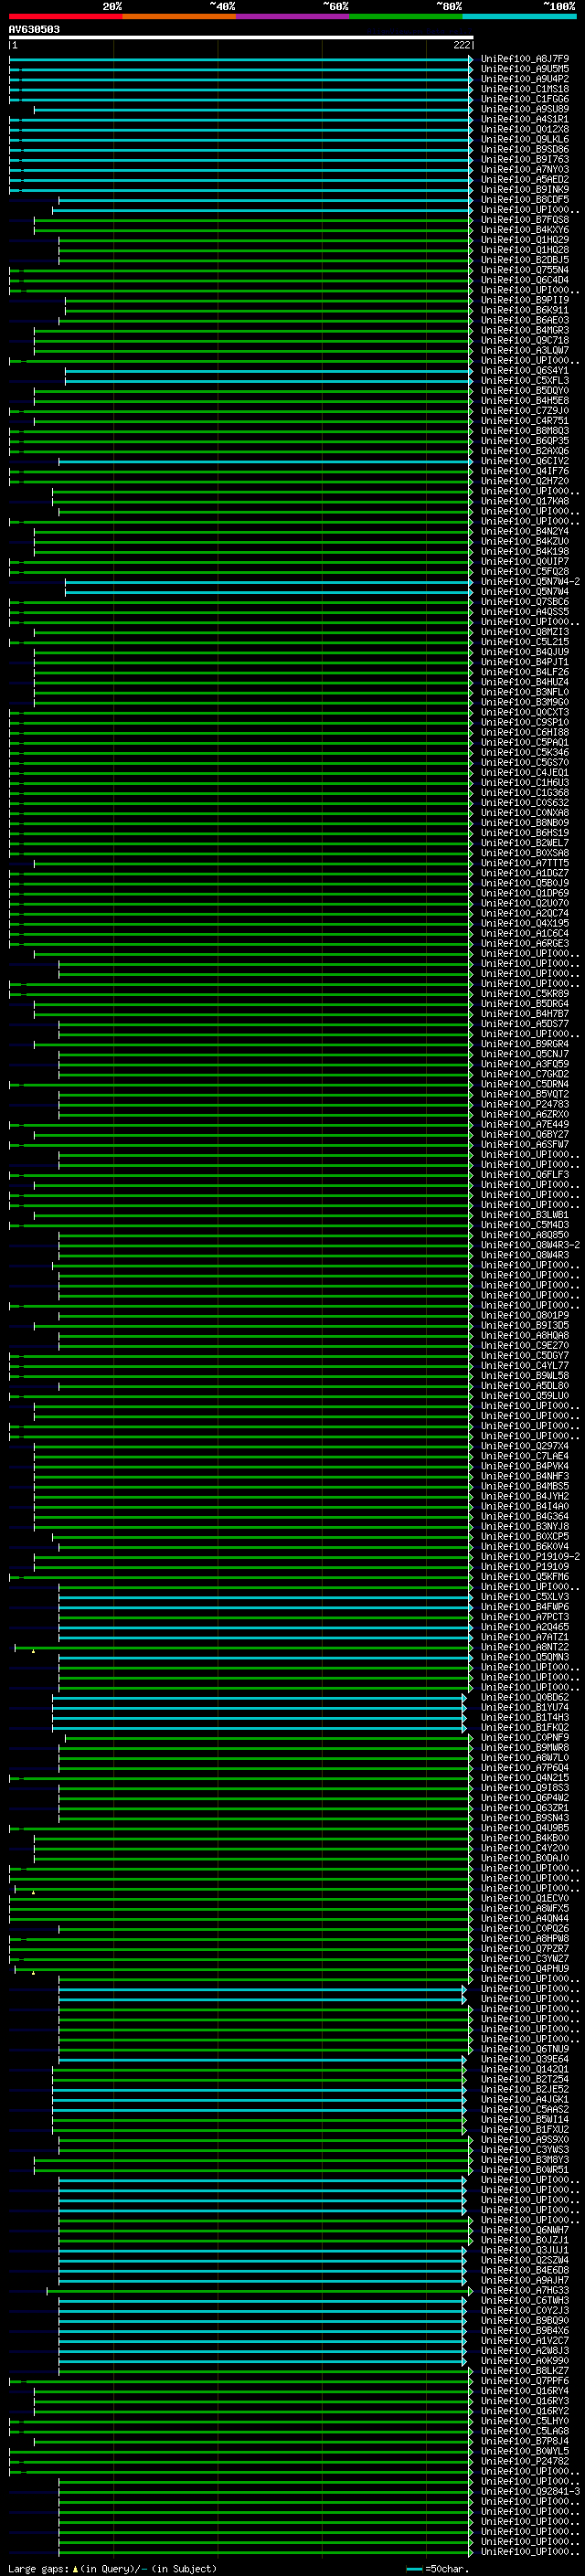Select the label UniRef100_C5KR89
Screen dimensions: 585x2576
[525, 993]
